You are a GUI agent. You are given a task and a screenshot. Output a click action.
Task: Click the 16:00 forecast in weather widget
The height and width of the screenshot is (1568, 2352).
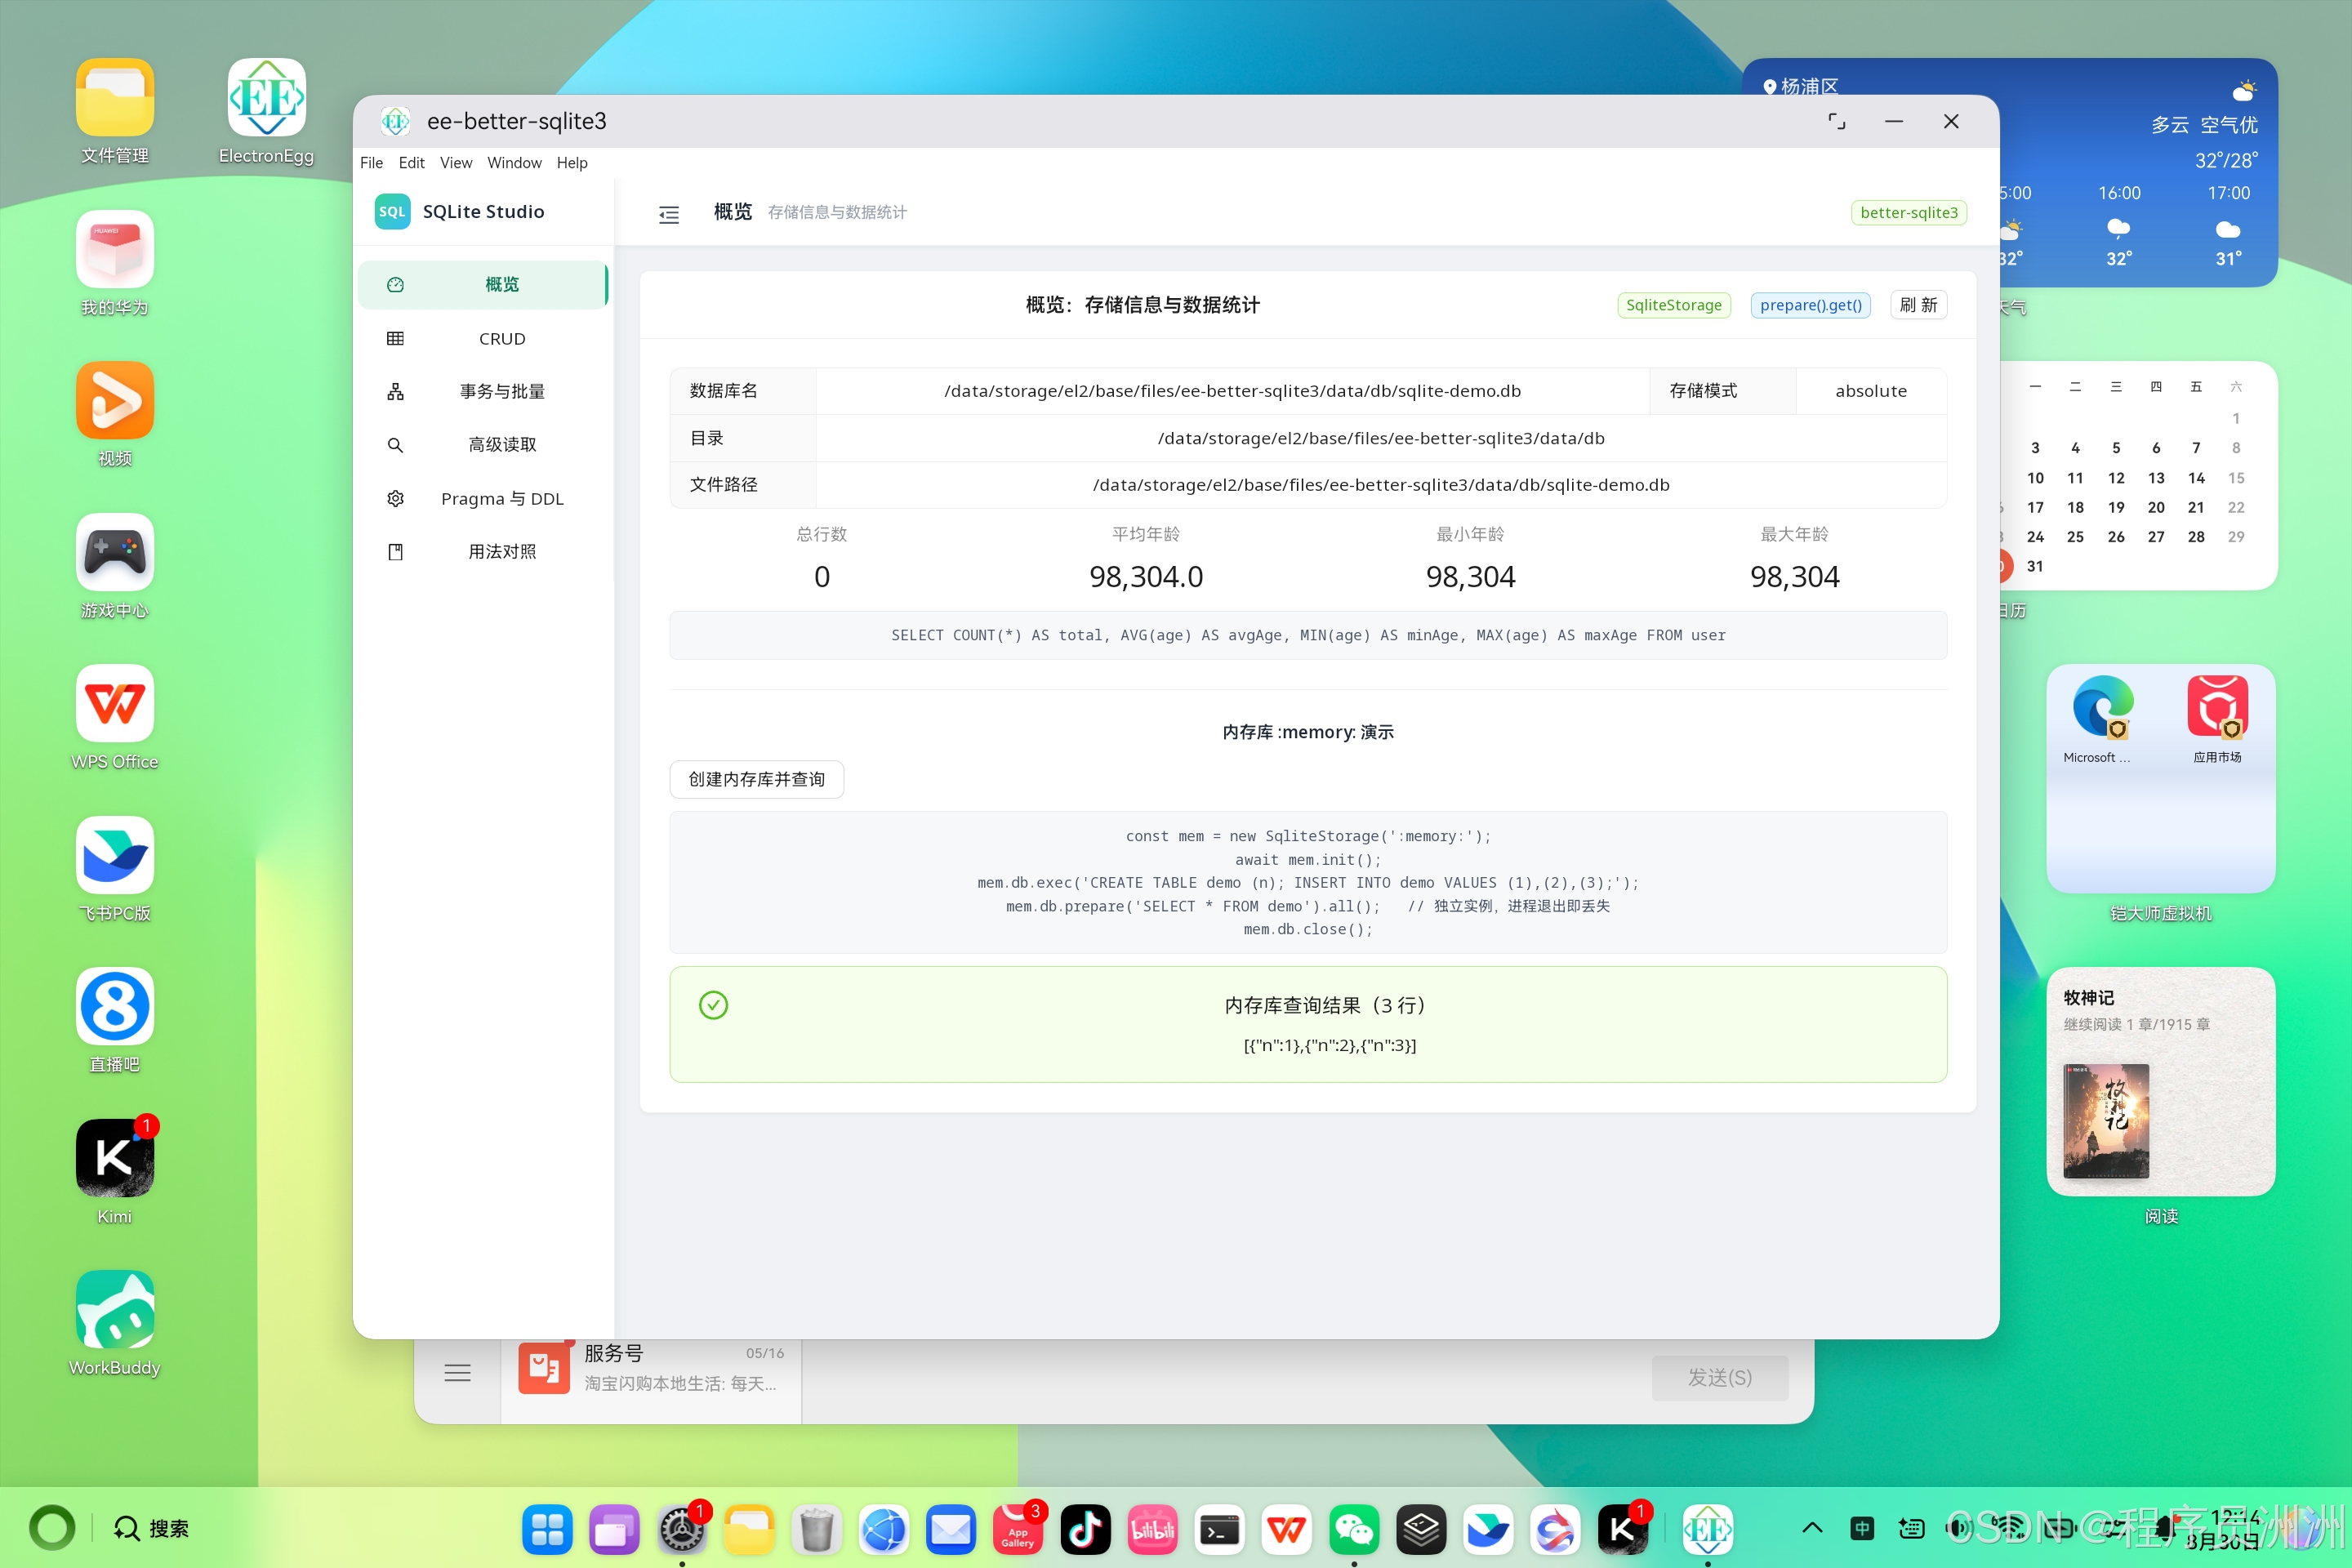tap(2119, 225)
